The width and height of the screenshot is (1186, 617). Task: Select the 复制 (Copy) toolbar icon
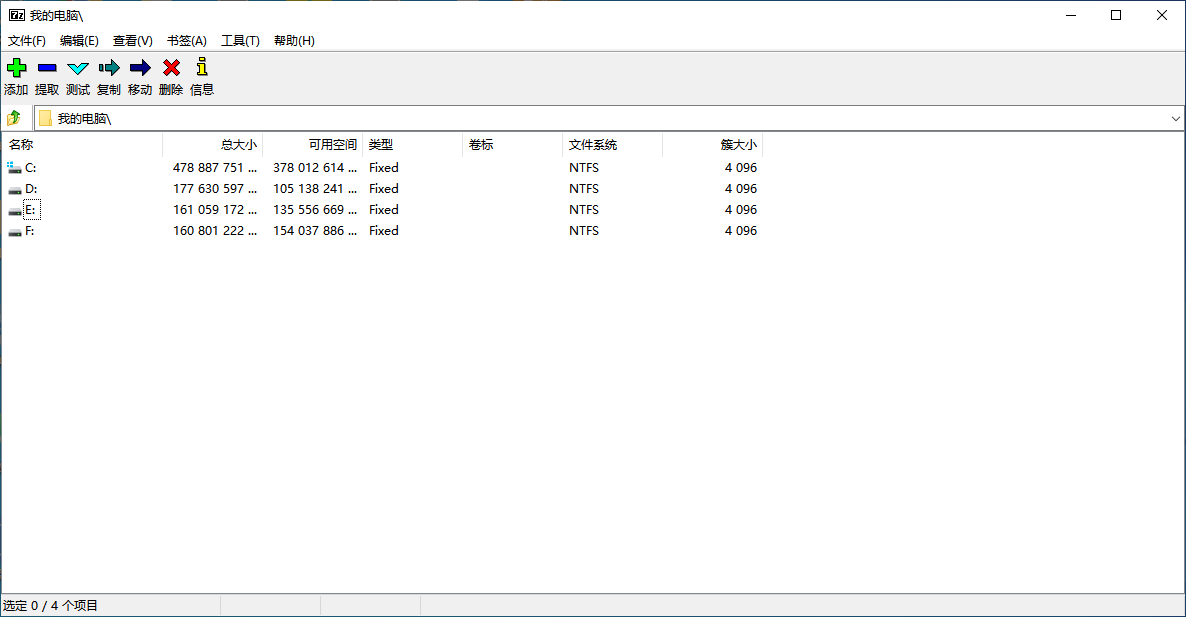[x=108, y=67]
